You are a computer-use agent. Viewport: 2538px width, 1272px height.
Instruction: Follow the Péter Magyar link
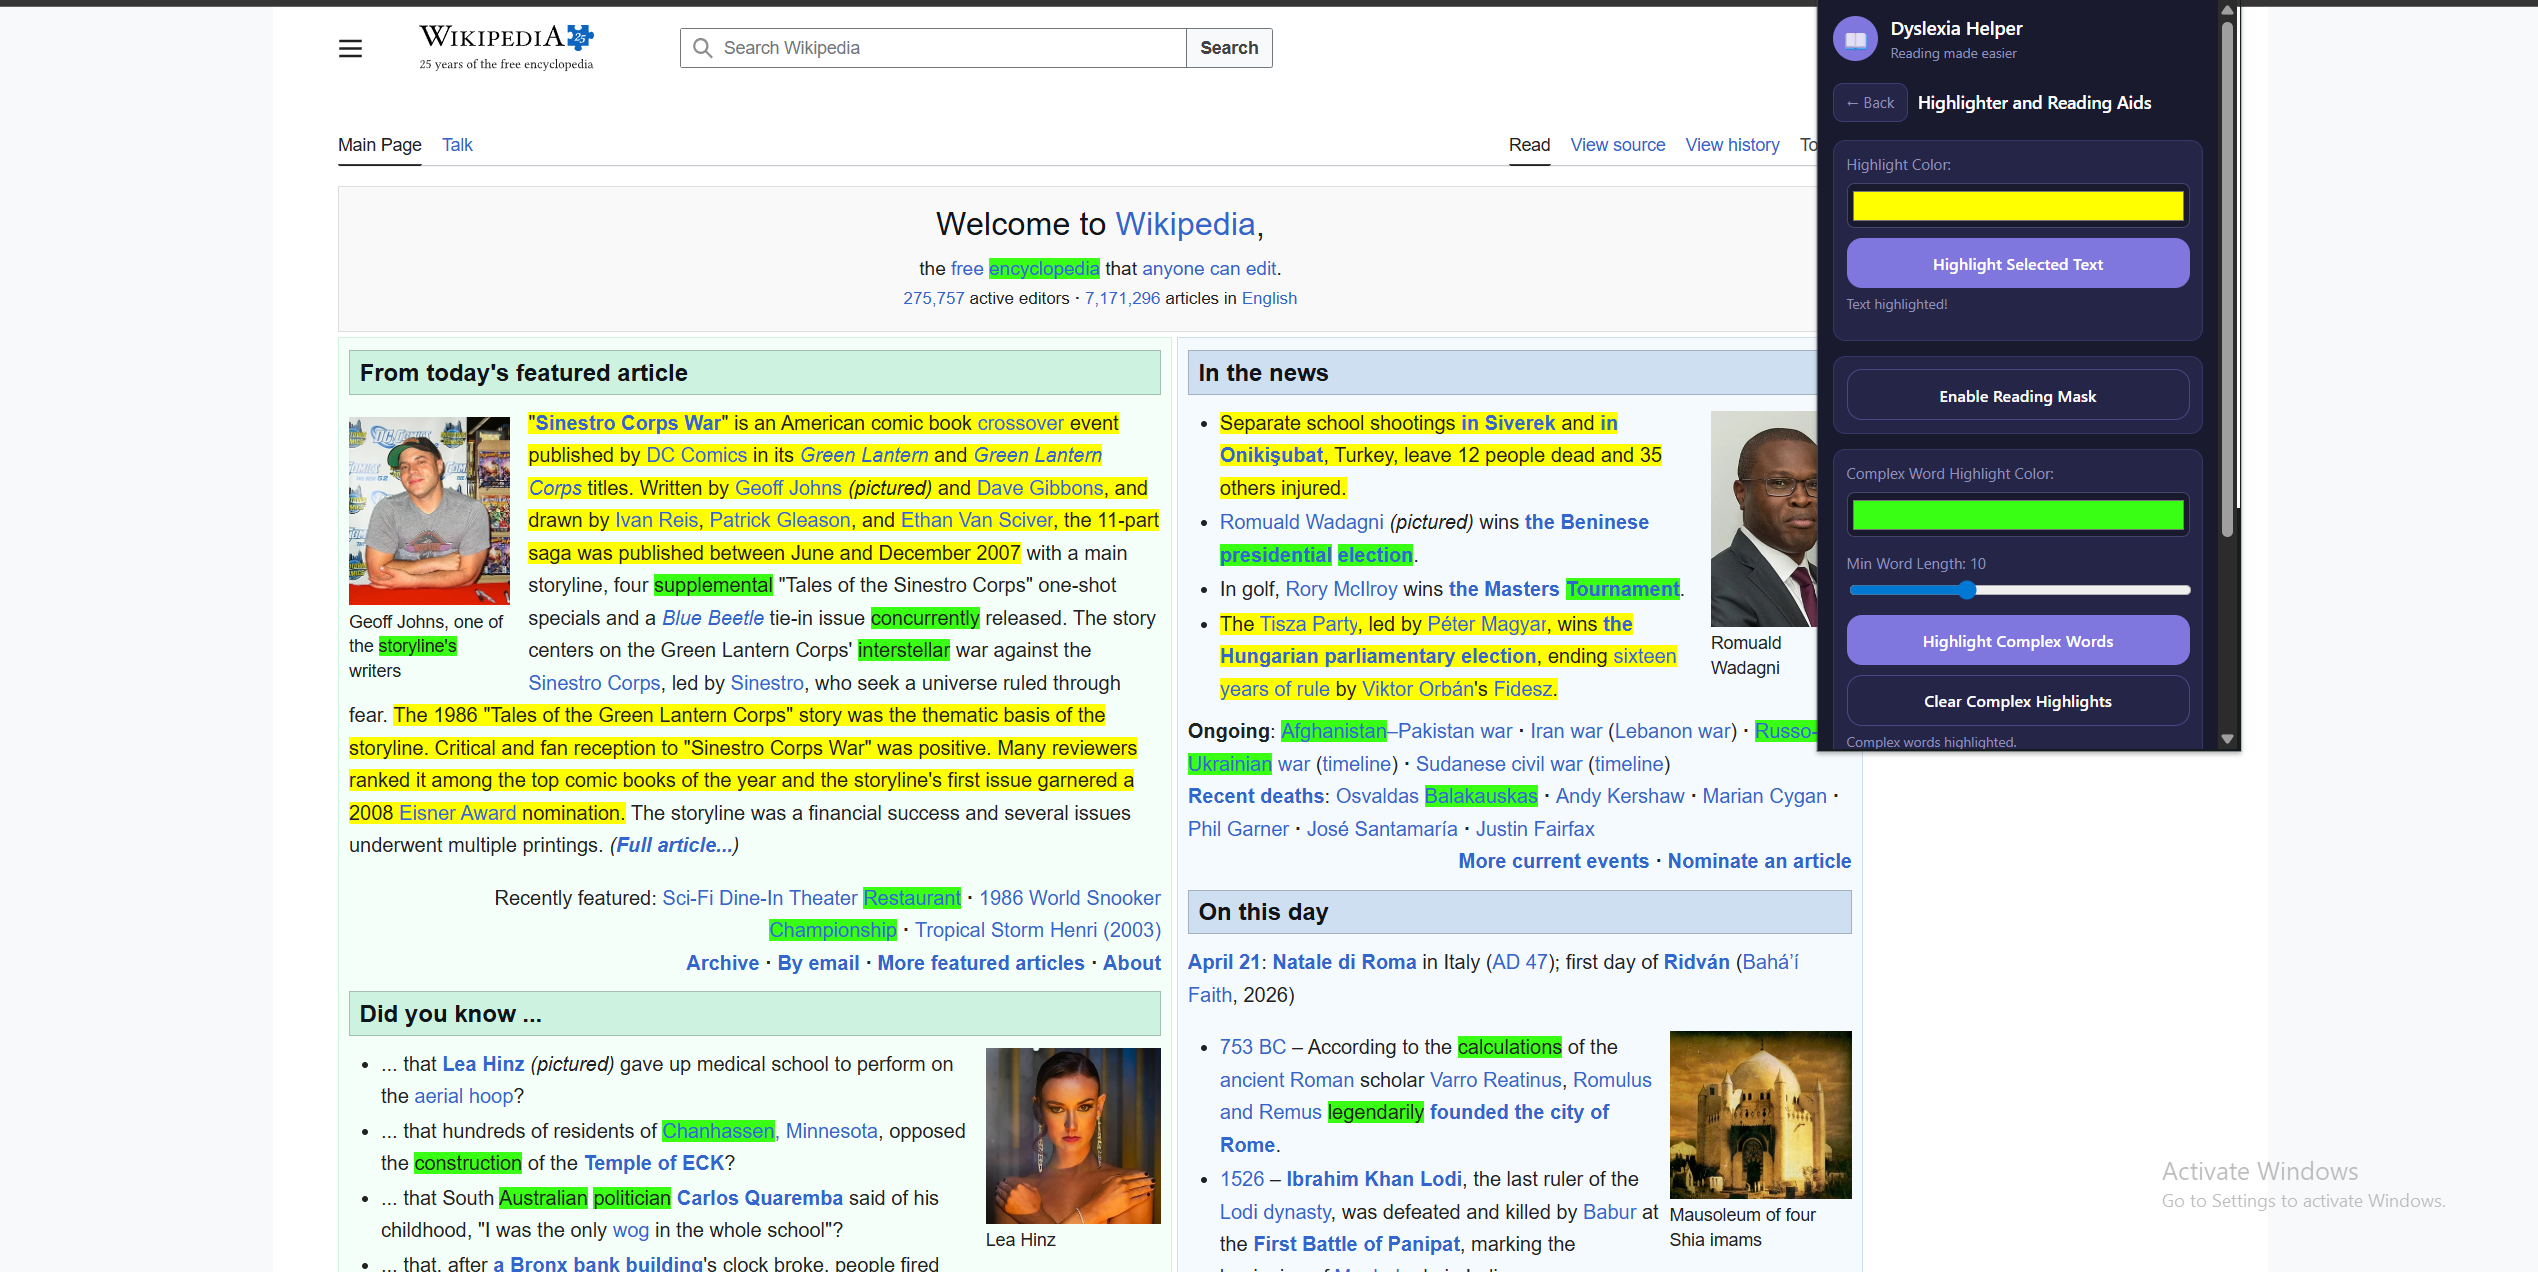pos(1486,624)
